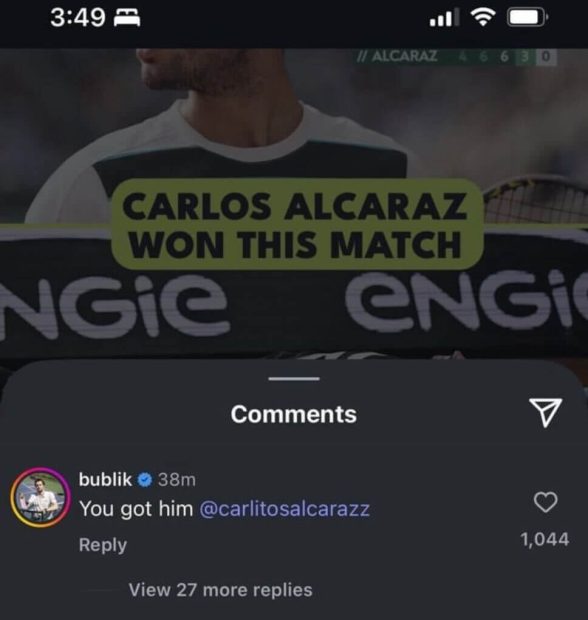The height and width of the screenshot is (620, 588).
Task: Expand View 27 more replies
Action: click(220, 590)
